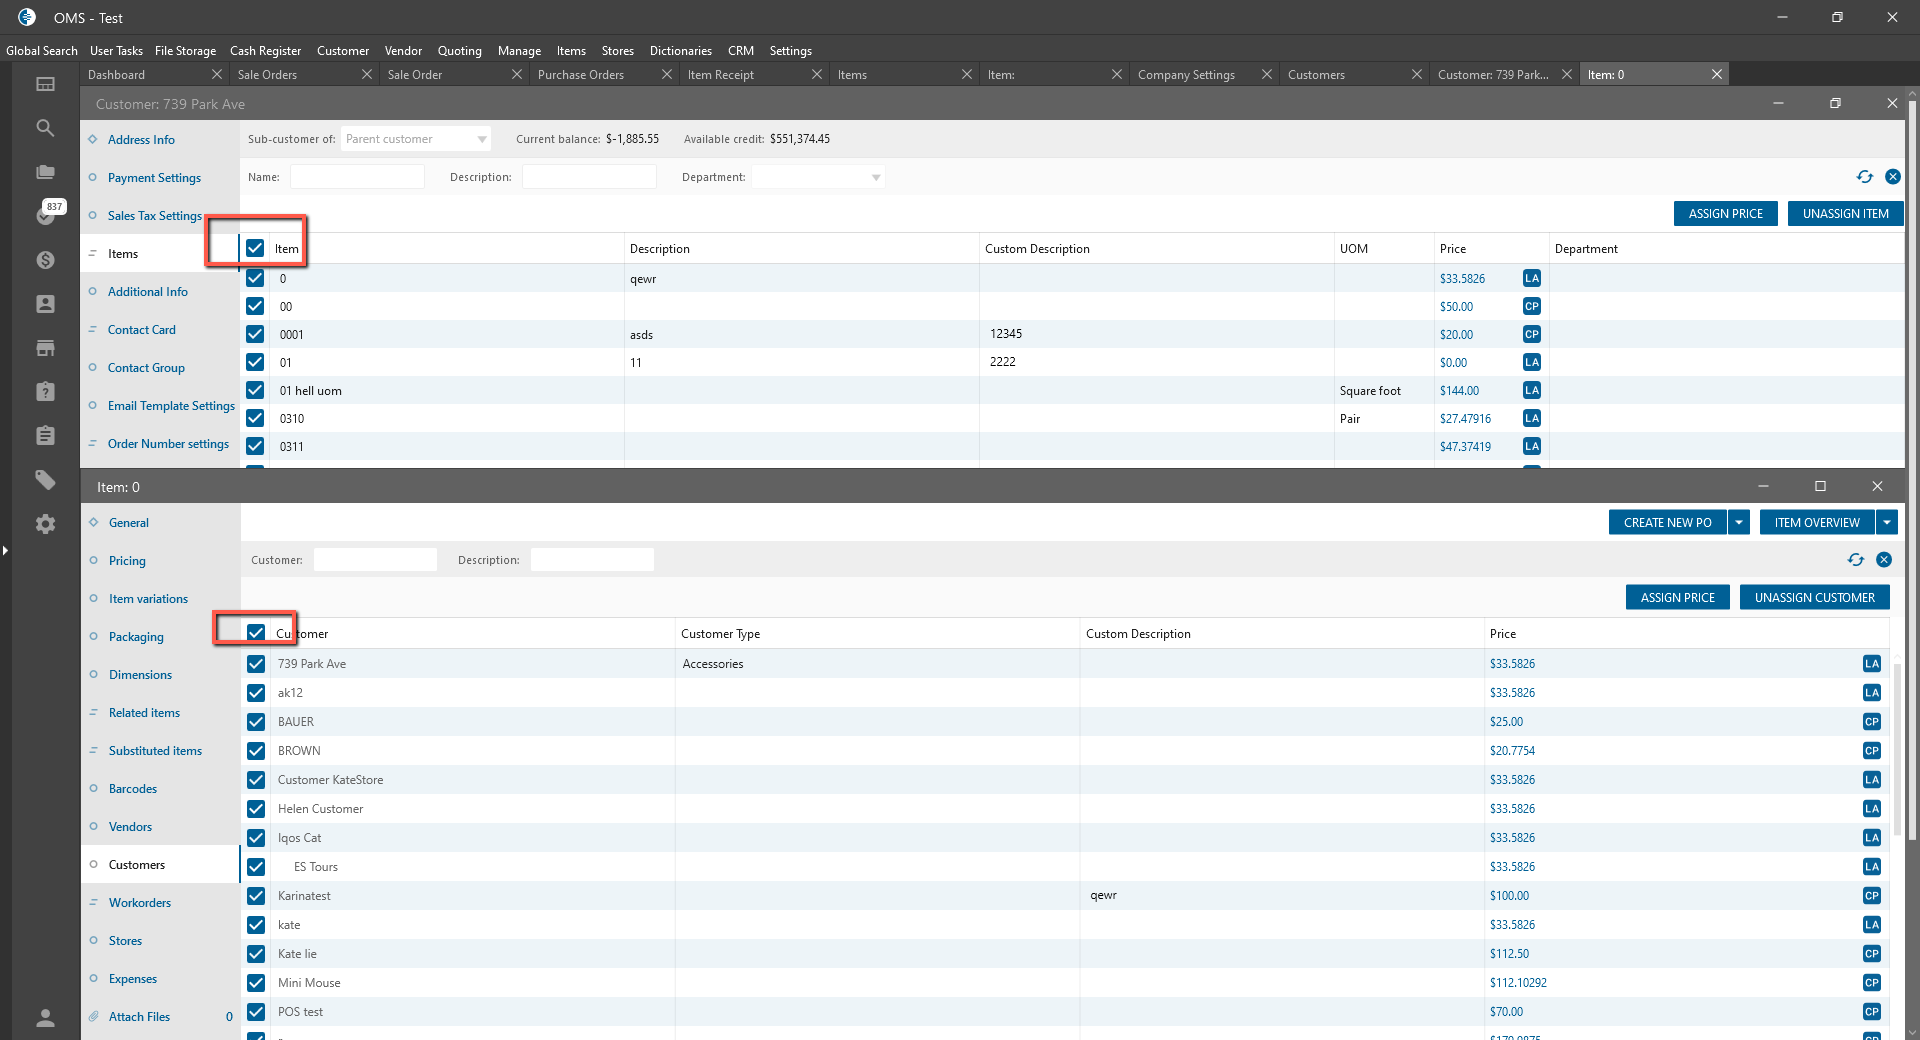
Task: Click the refresh icon in the Item customers filter row
Action: pyautogui.click(x=1856, y=560)
